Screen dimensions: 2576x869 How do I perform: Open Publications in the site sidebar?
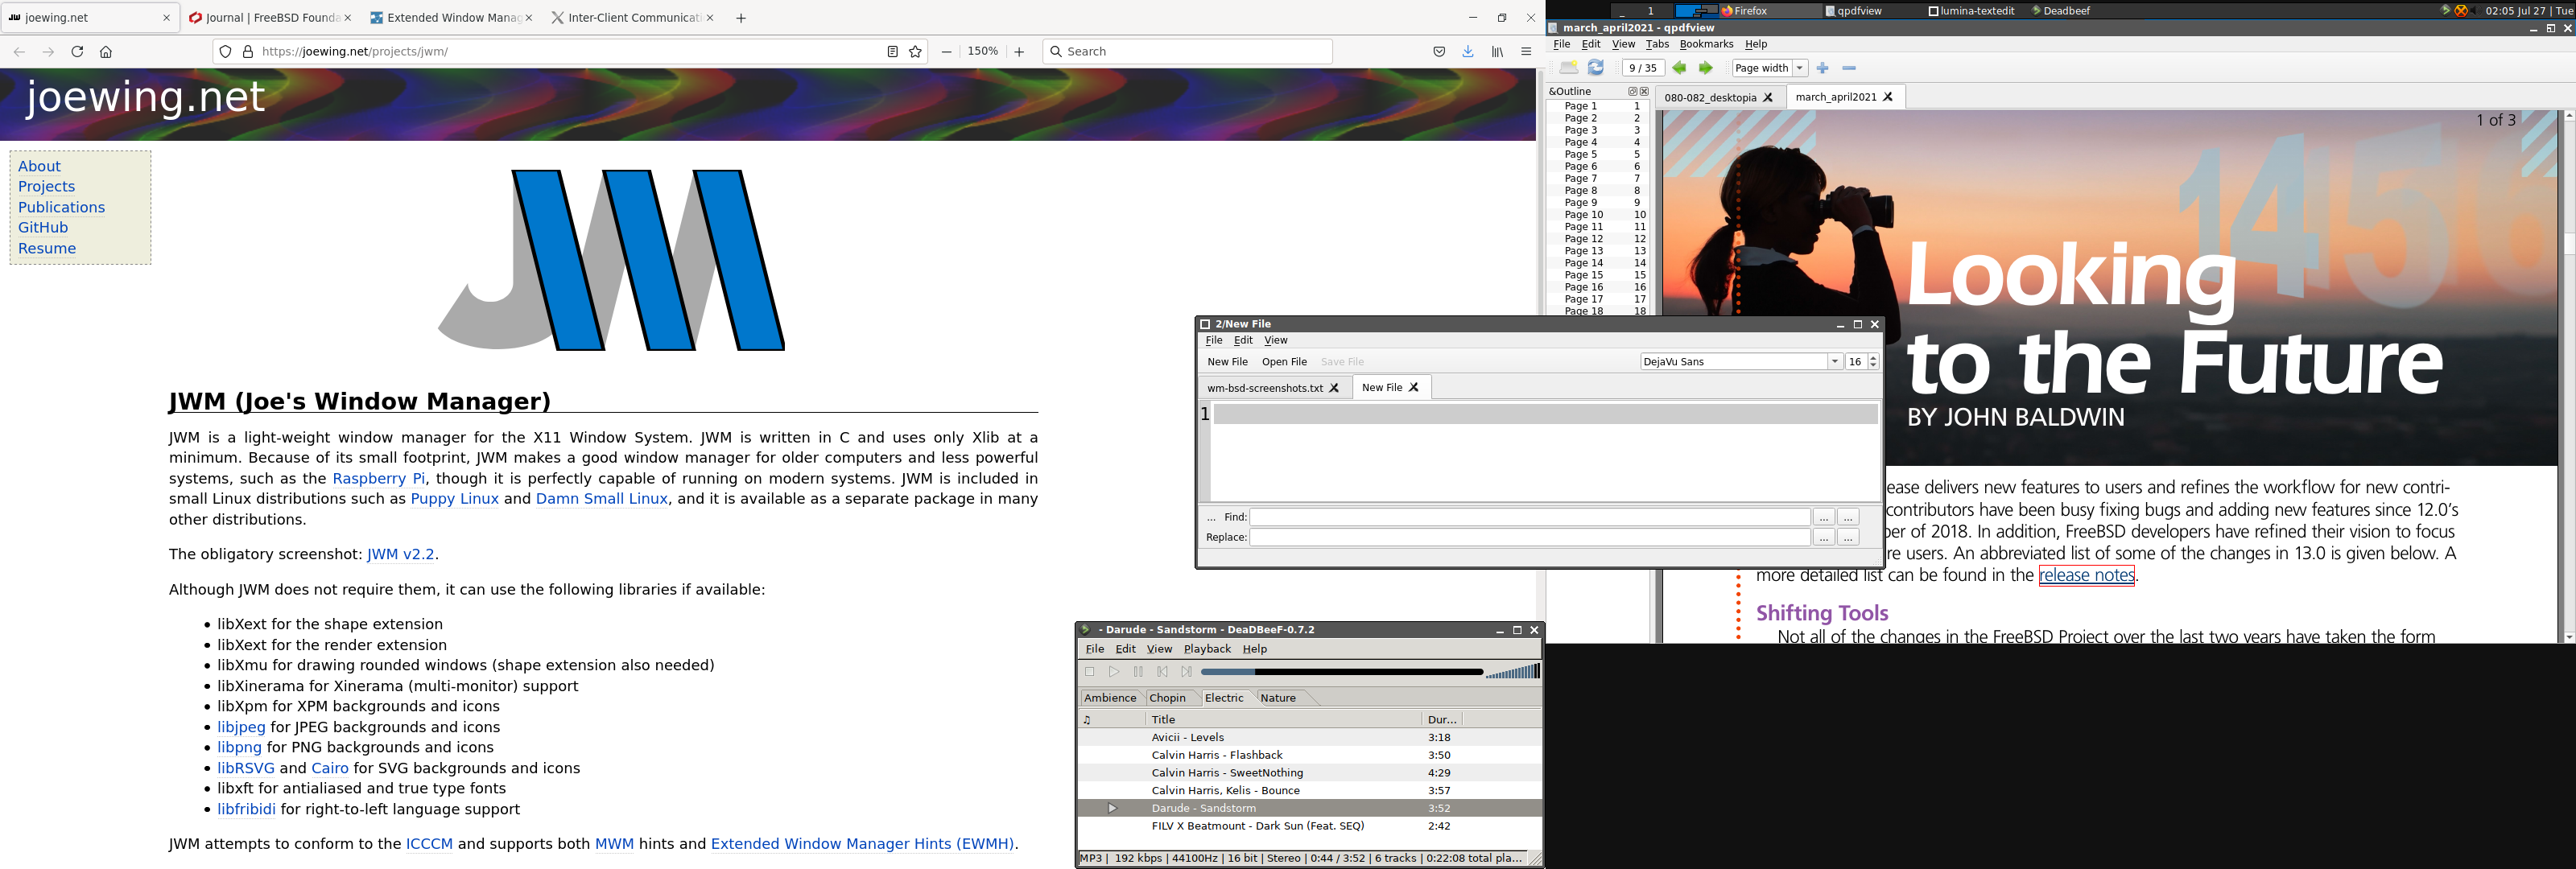pyautogui.click(x=61, y=207)
